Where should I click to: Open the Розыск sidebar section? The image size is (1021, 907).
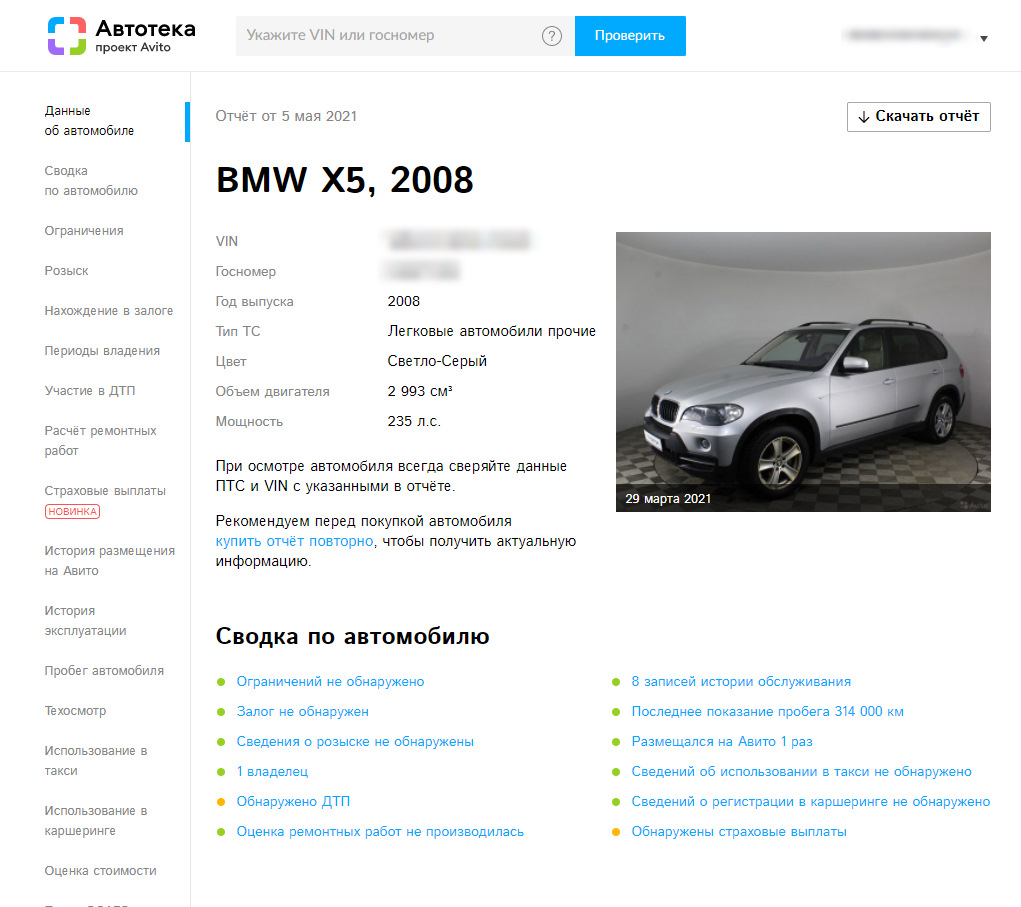(x=66, y=271)
